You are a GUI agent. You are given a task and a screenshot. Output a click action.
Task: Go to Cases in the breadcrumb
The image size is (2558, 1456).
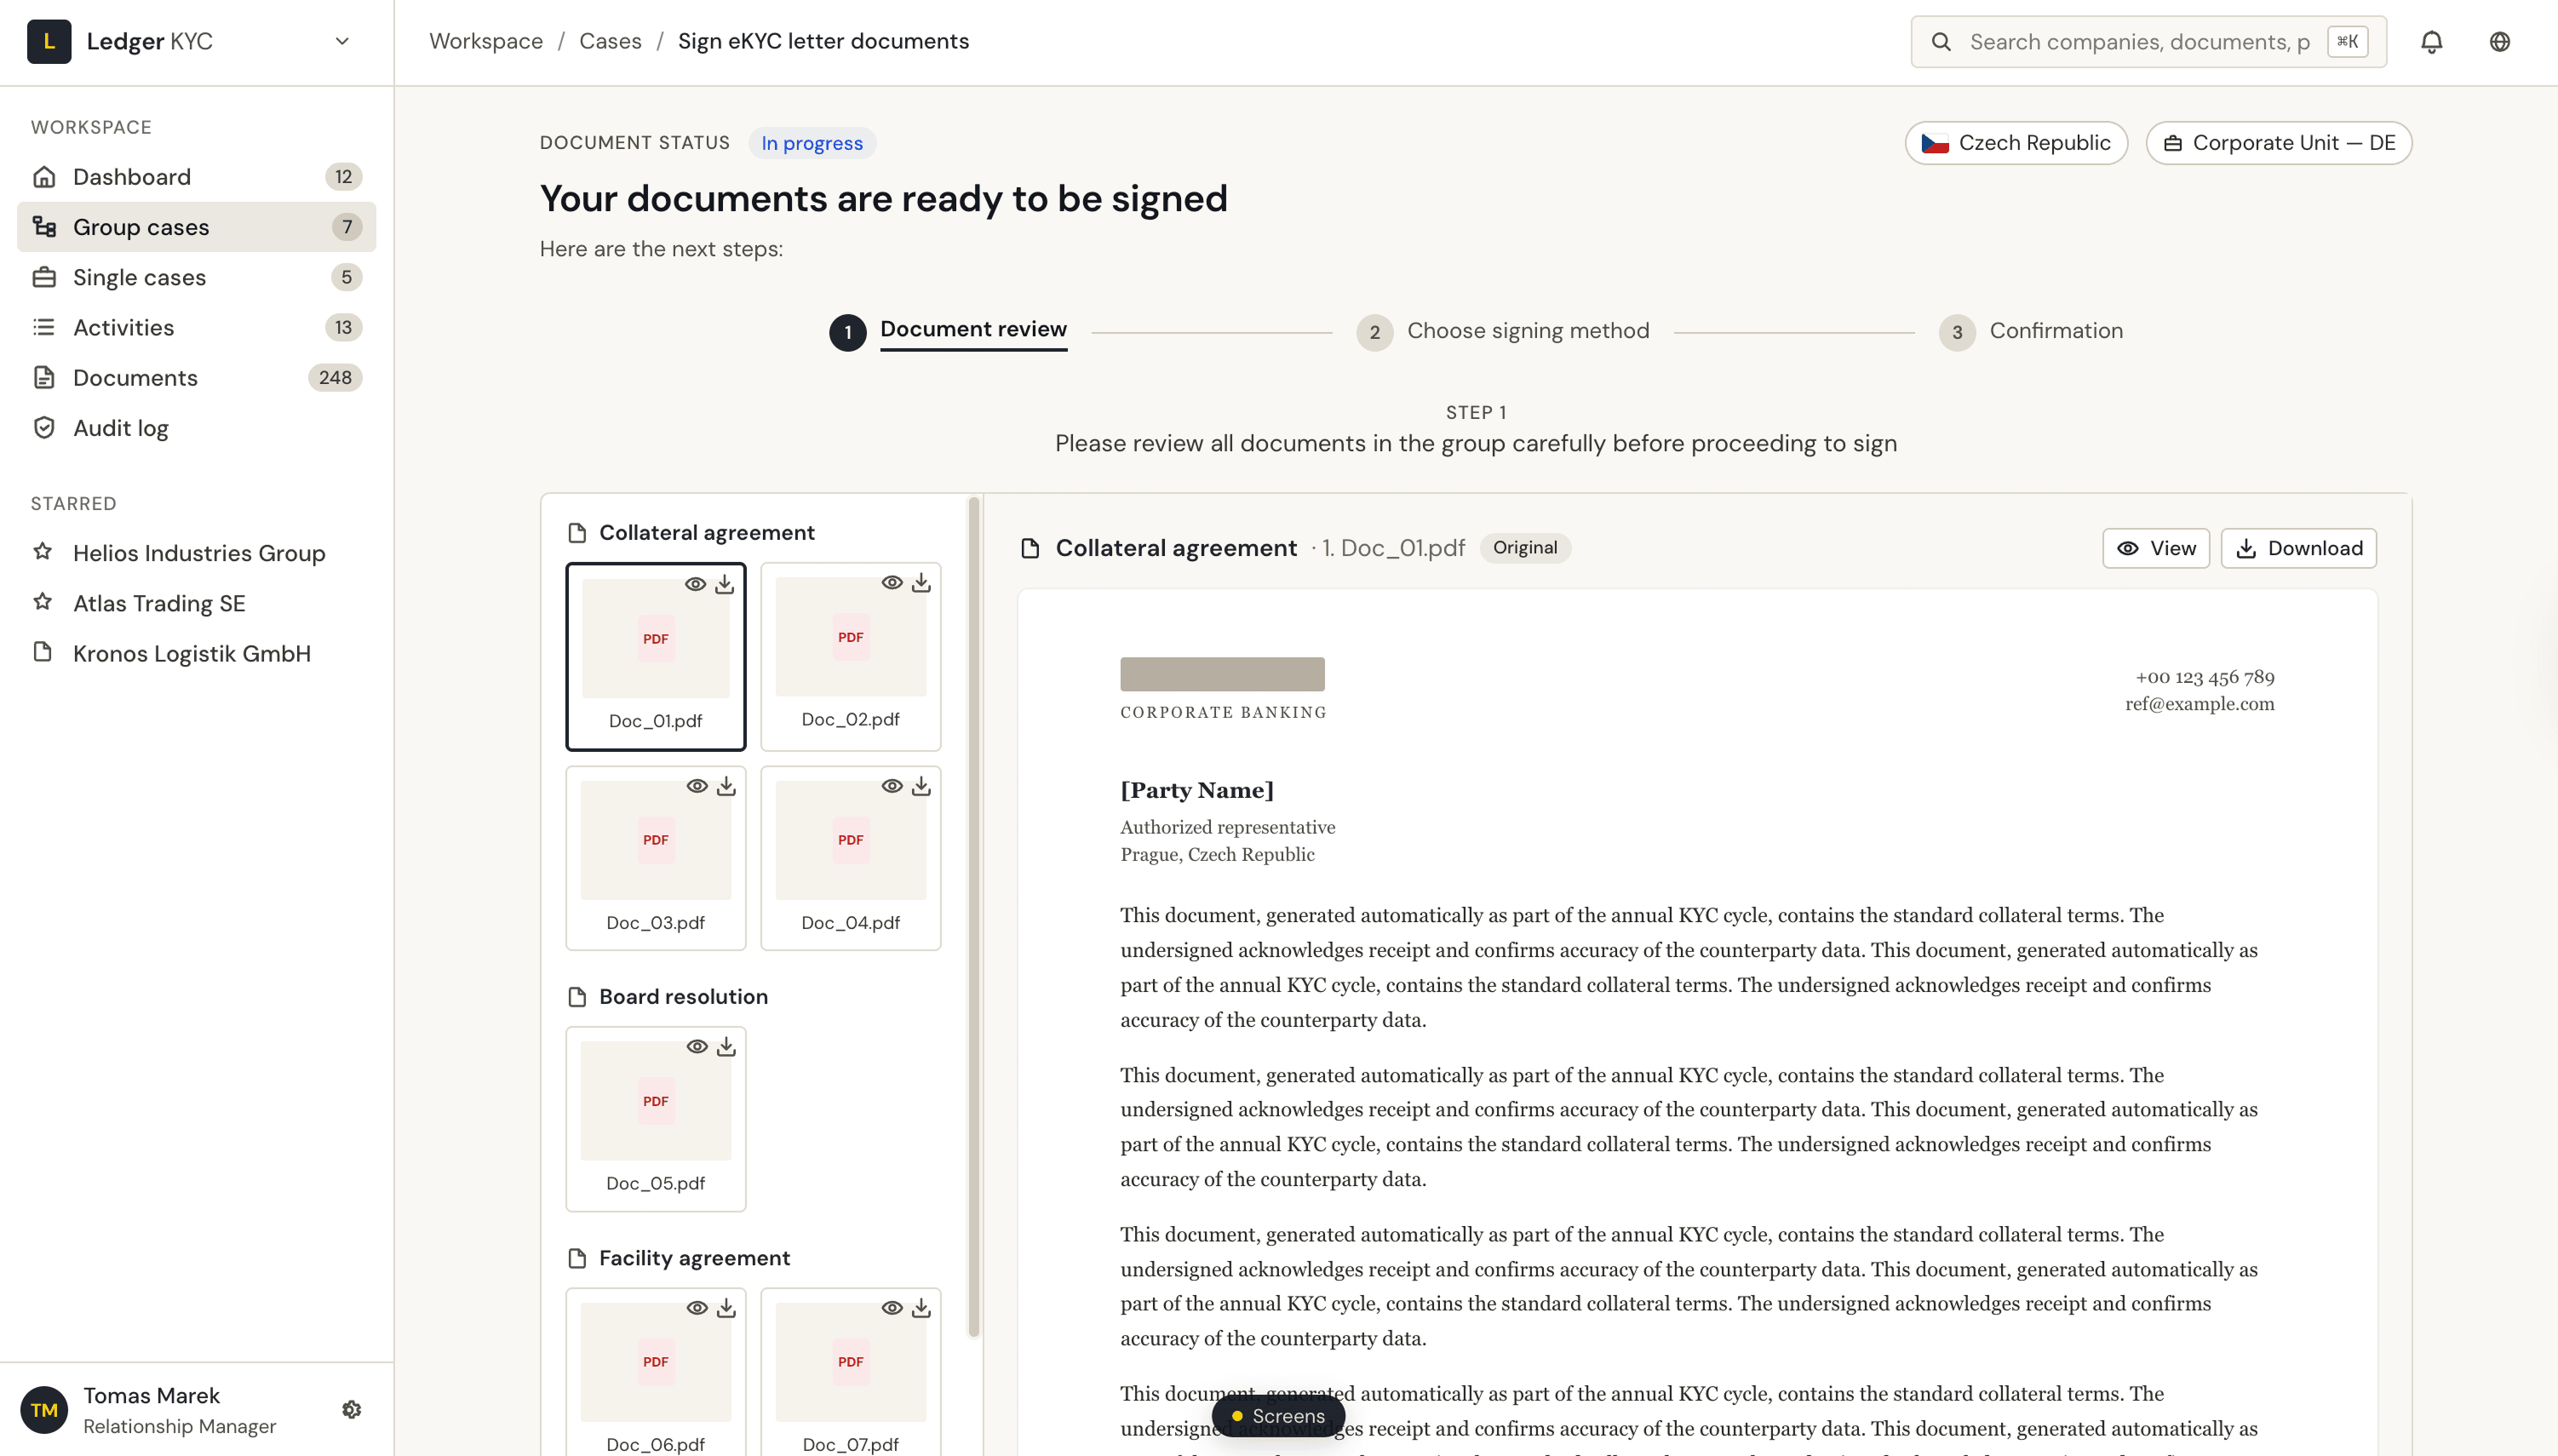click(x=610, y=41)
